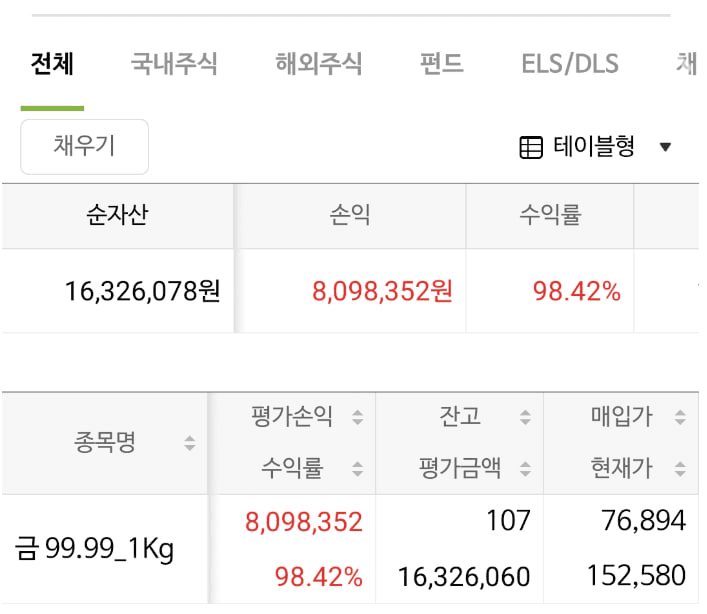
Task: Sort by 수익률 using its arrows
Action: click(x=357, y=468)
